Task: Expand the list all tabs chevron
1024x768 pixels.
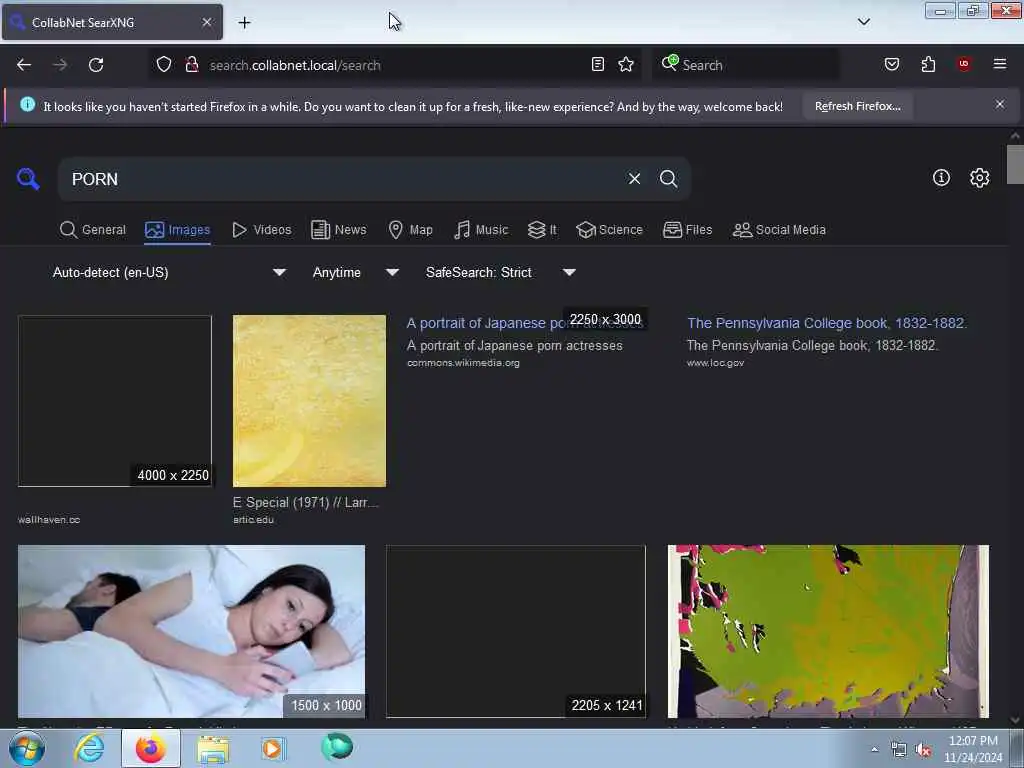Action: pos(864,22)
